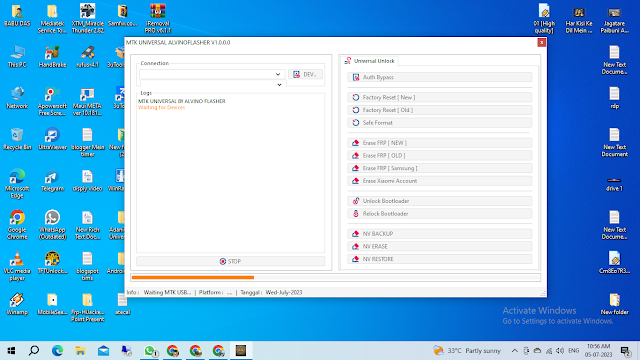640x360 pixels.
Task: Click Erase FRP [ OLD ]
Action: click(x=440, y=156)
